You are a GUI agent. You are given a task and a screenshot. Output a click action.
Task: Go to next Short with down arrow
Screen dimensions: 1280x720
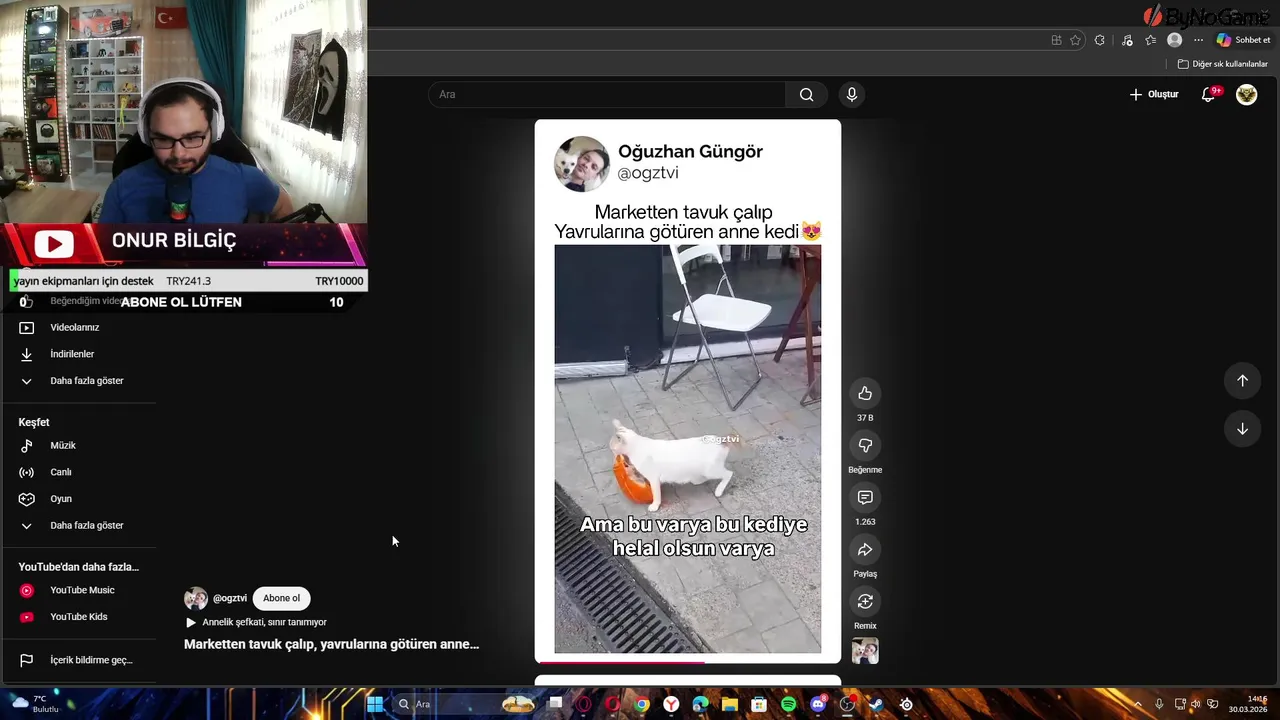click(x=1242, y=429)
